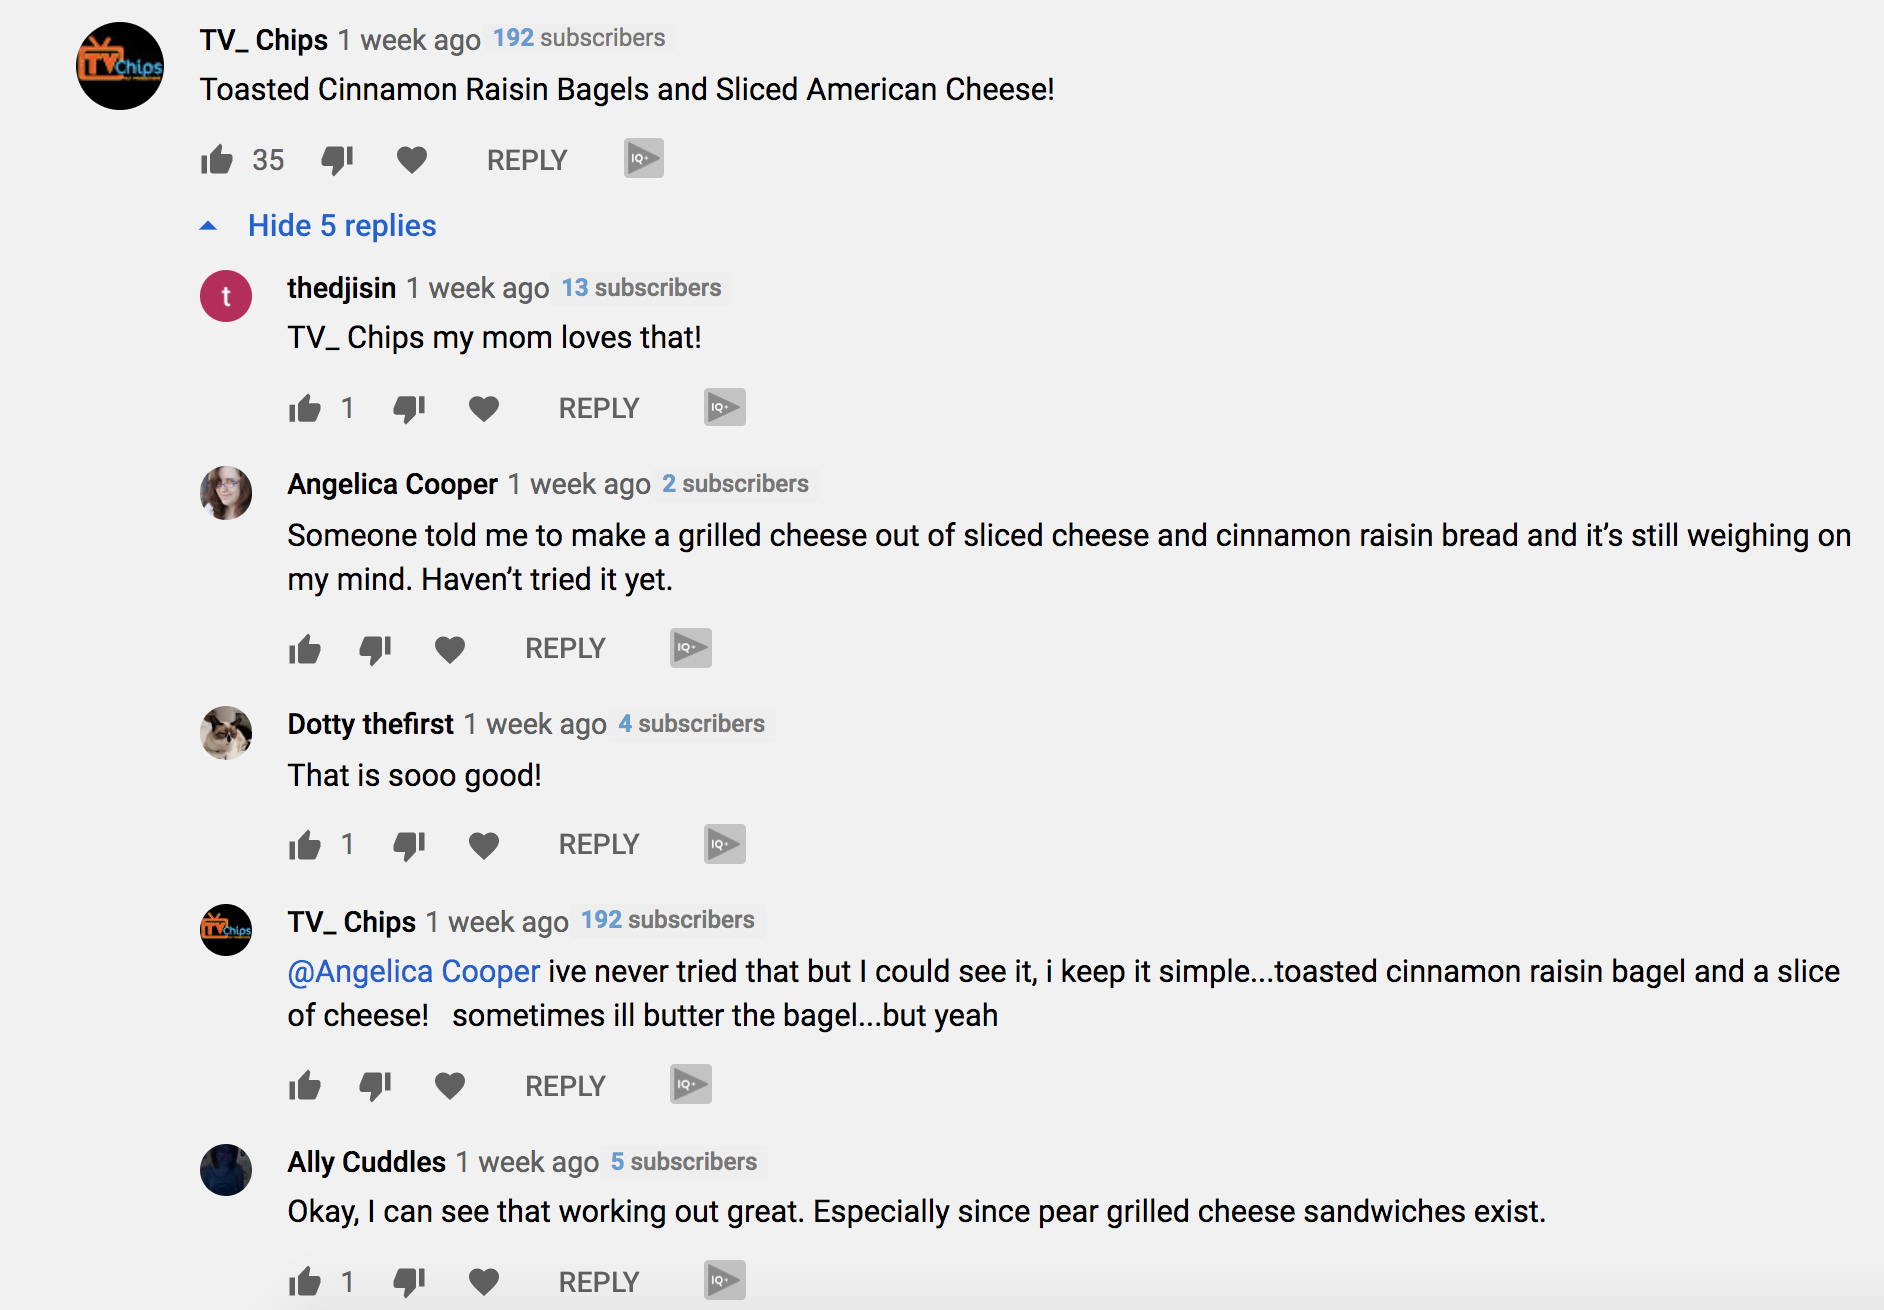Open TV_ Chips channel avatar at top
Image resolution: width=1884 pixels, height=1310 pixels.
click(120, 66)
